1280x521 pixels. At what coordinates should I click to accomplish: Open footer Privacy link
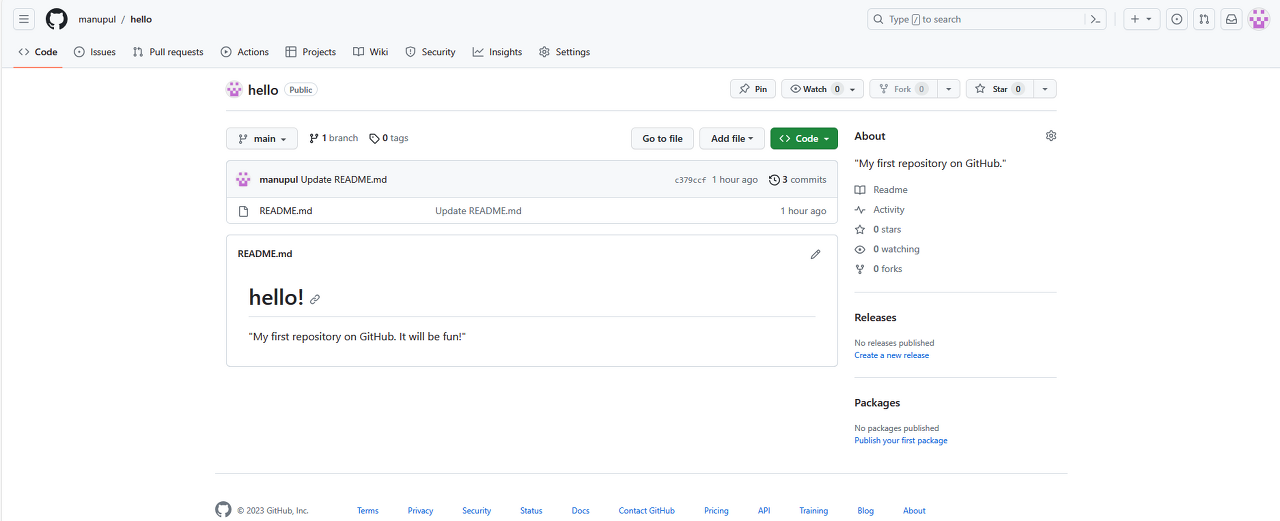coord(420,510)
